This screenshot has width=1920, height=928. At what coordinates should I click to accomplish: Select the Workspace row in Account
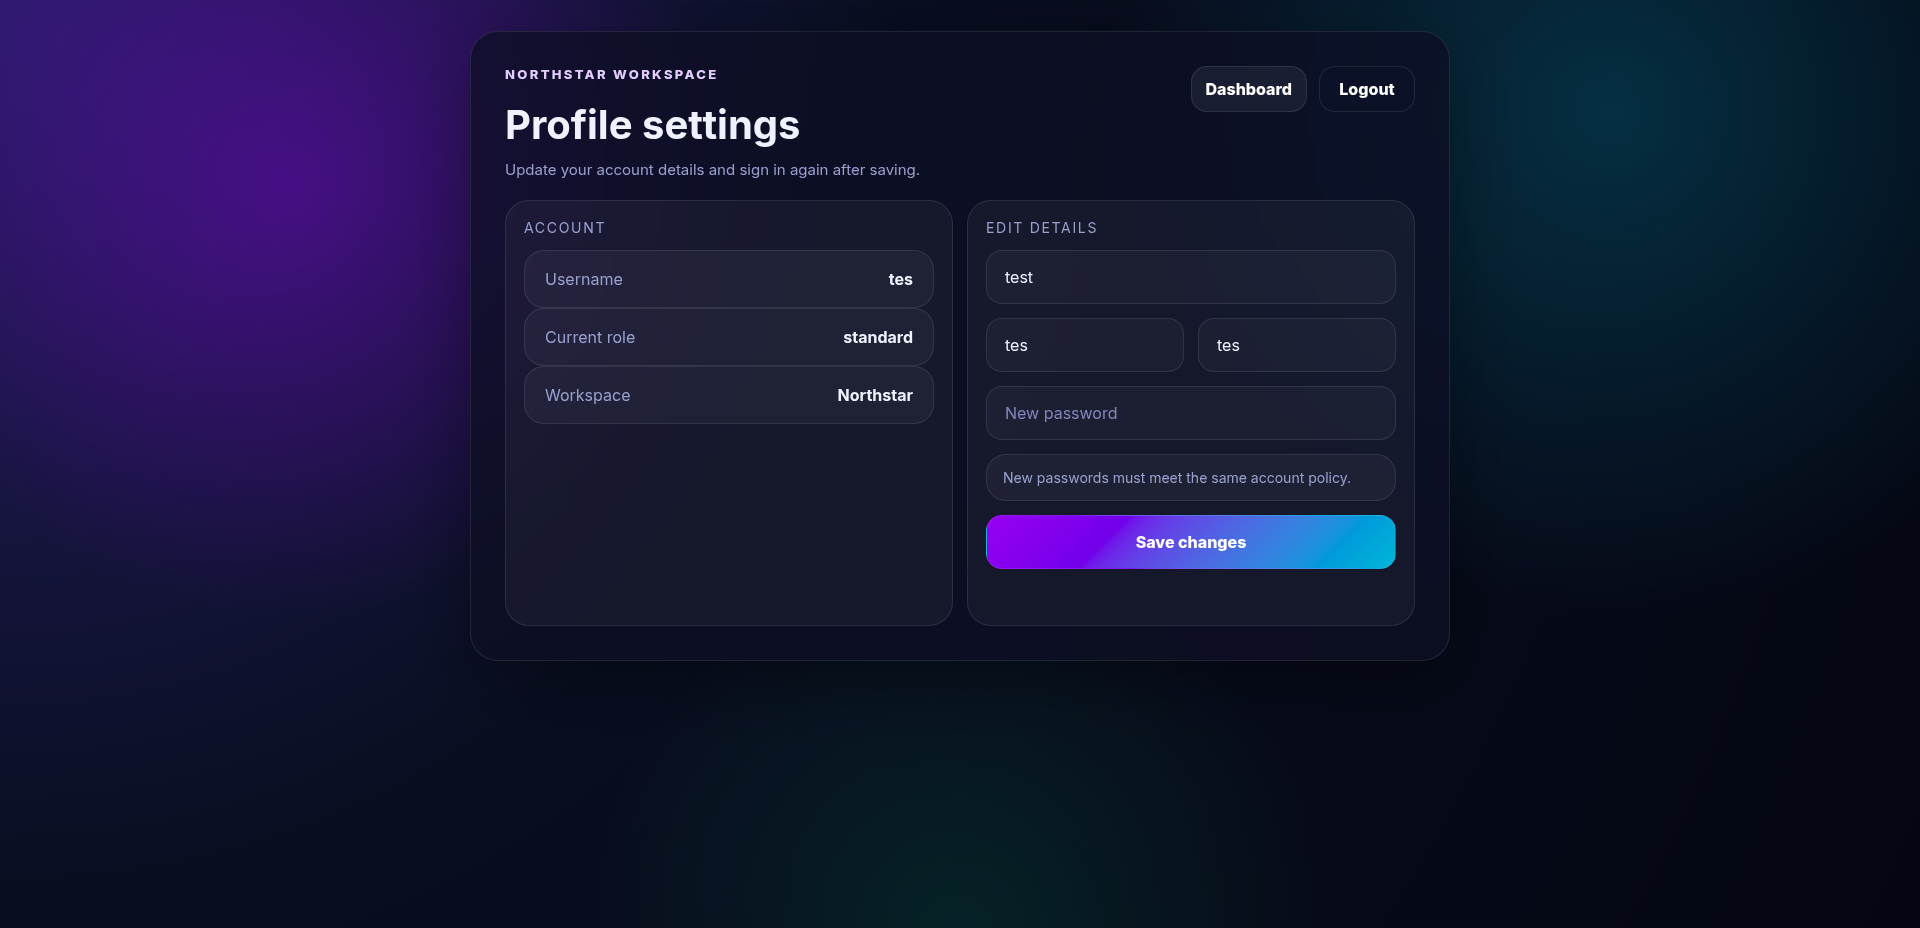728,395
